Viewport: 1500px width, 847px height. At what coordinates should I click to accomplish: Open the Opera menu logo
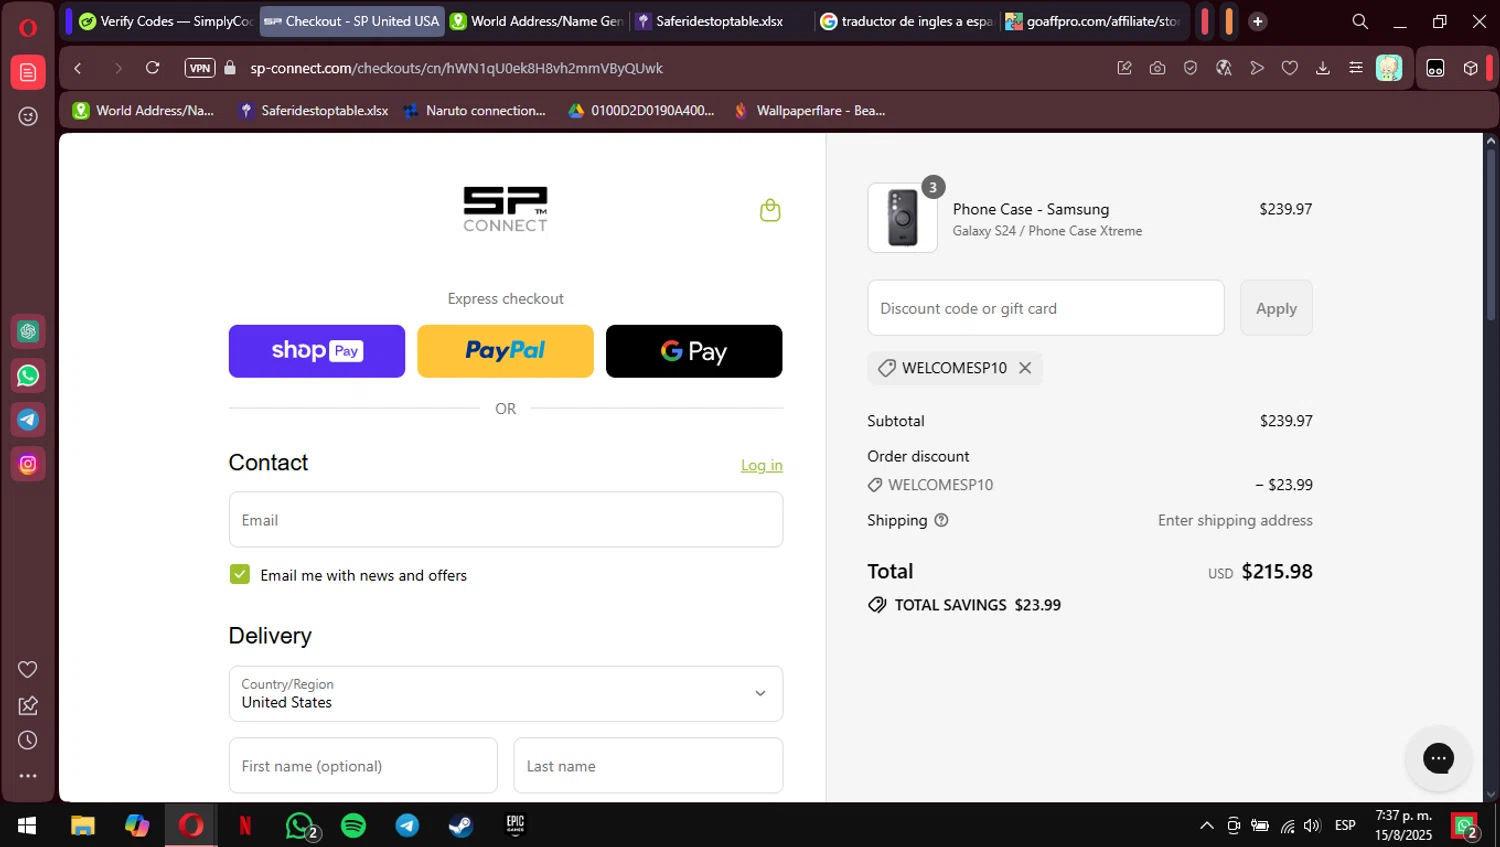point(28,27)
